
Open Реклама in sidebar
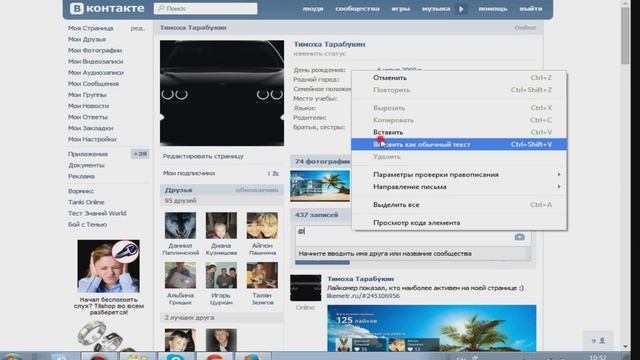click(81, 176)
